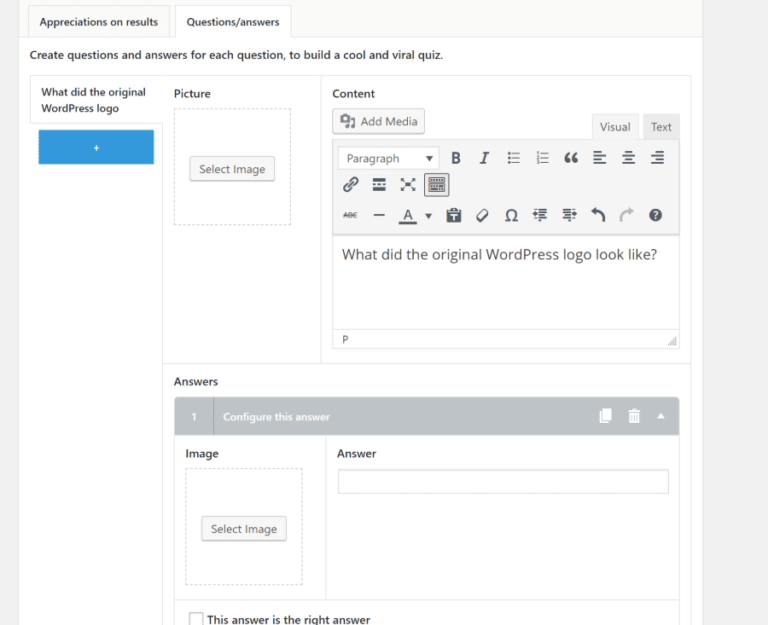Apply italic formatting

(x=484, y=158)
